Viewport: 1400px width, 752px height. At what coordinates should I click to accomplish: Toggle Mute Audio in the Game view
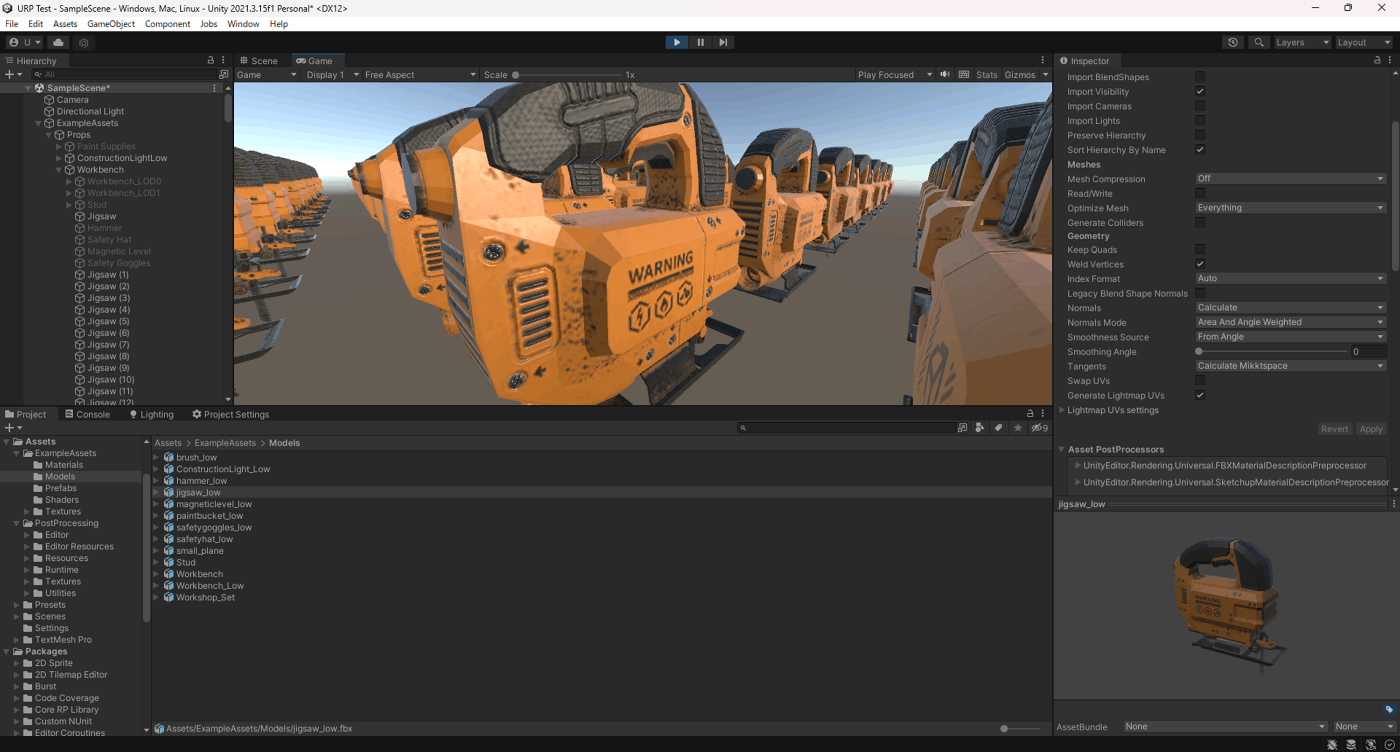(945, 75)
